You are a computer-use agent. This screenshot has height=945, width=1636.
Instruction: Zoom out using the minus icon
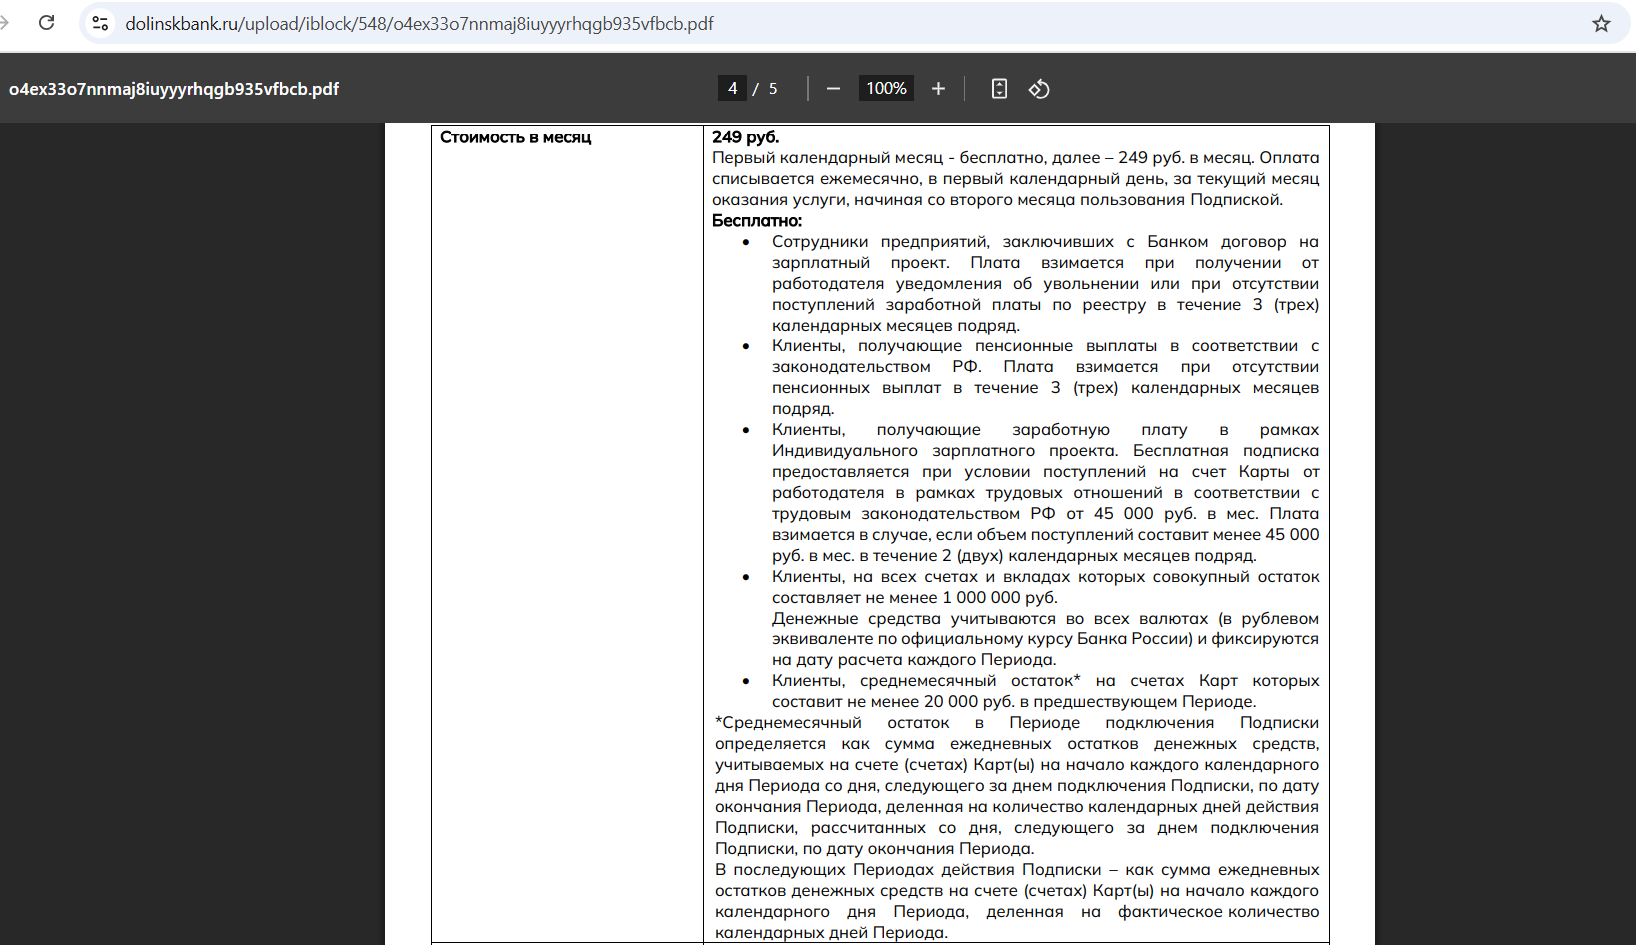point(833,89)
